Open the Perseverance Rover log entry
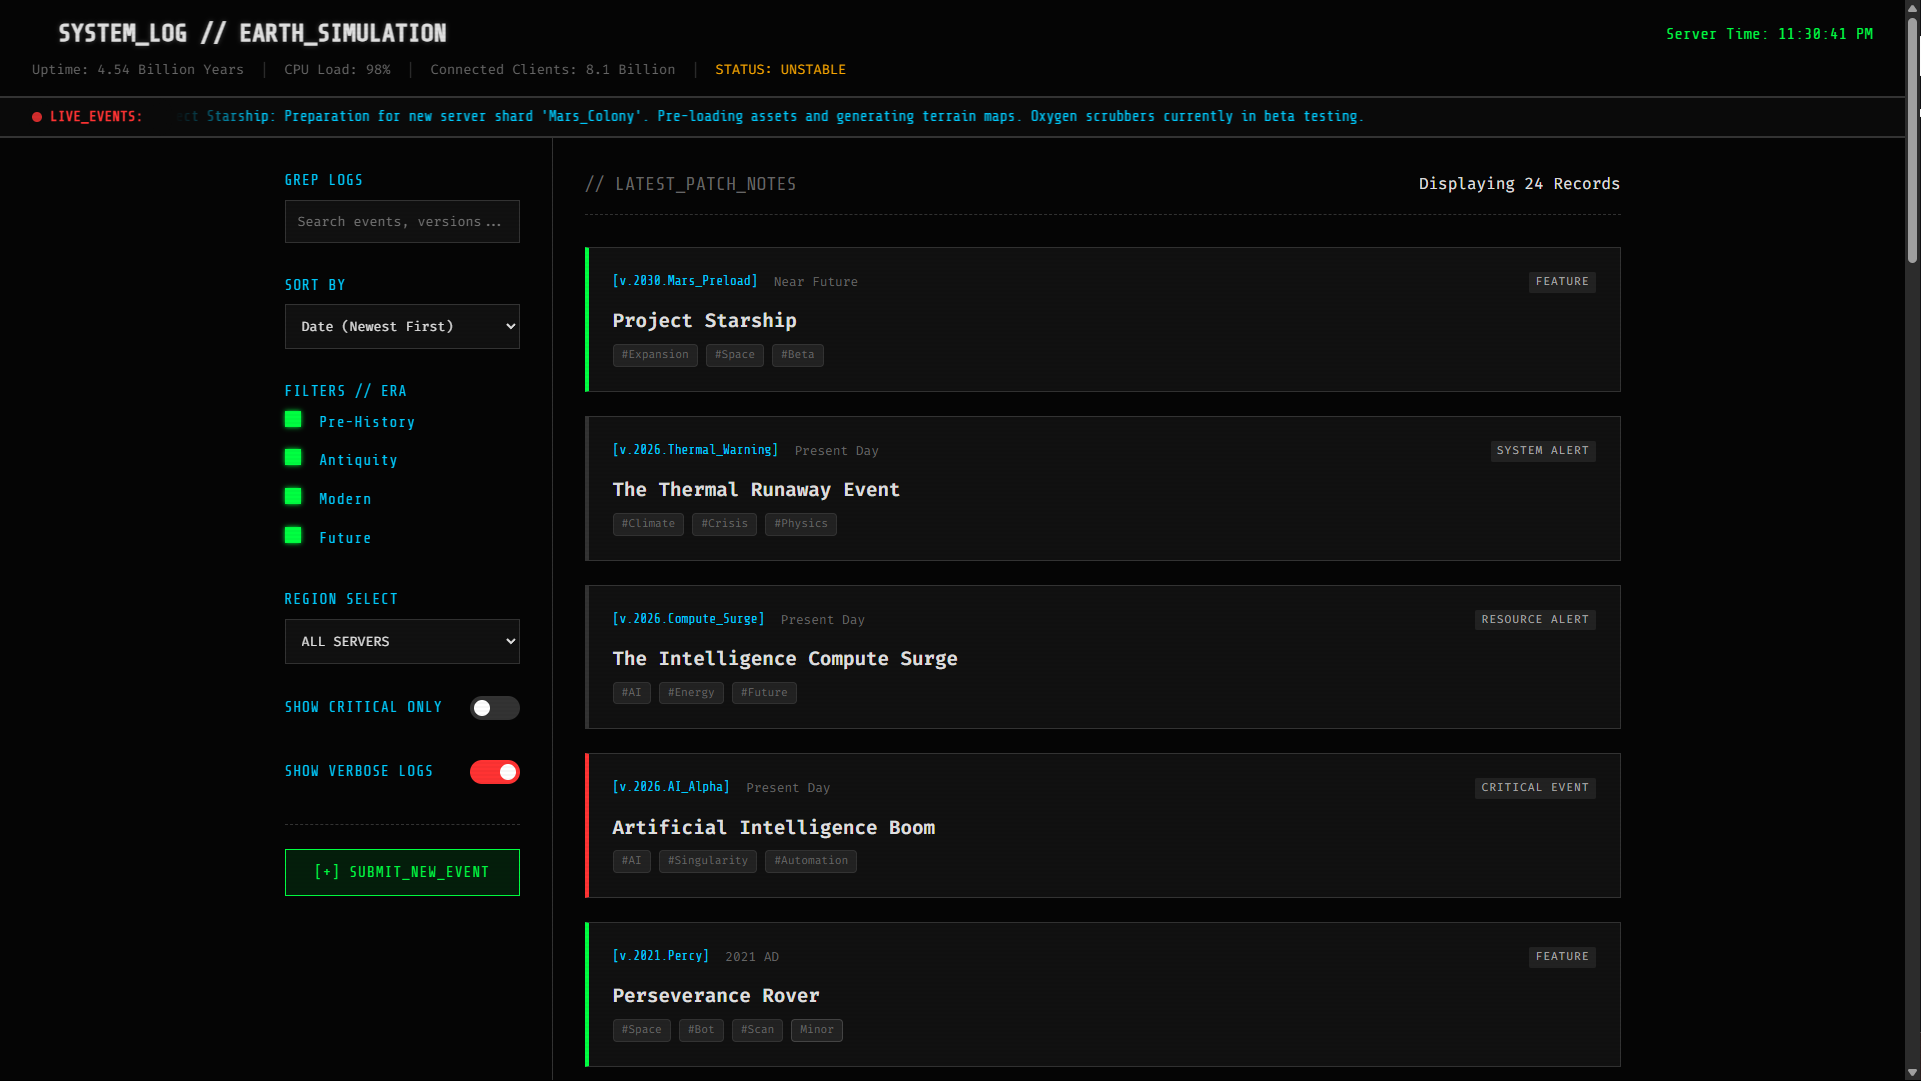Screen dimensions: 1921x1081 (715, 996)
